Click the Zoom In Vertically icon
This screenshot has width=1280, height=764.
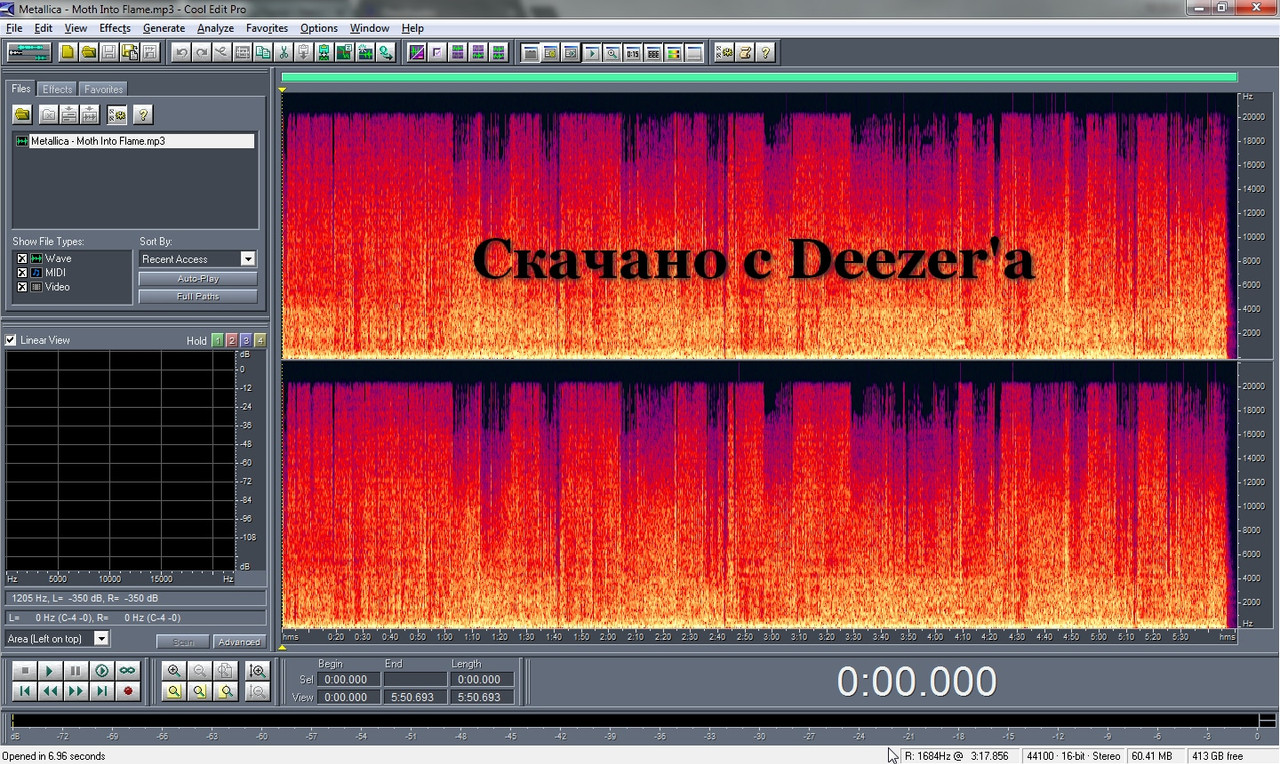coord(258,671)
